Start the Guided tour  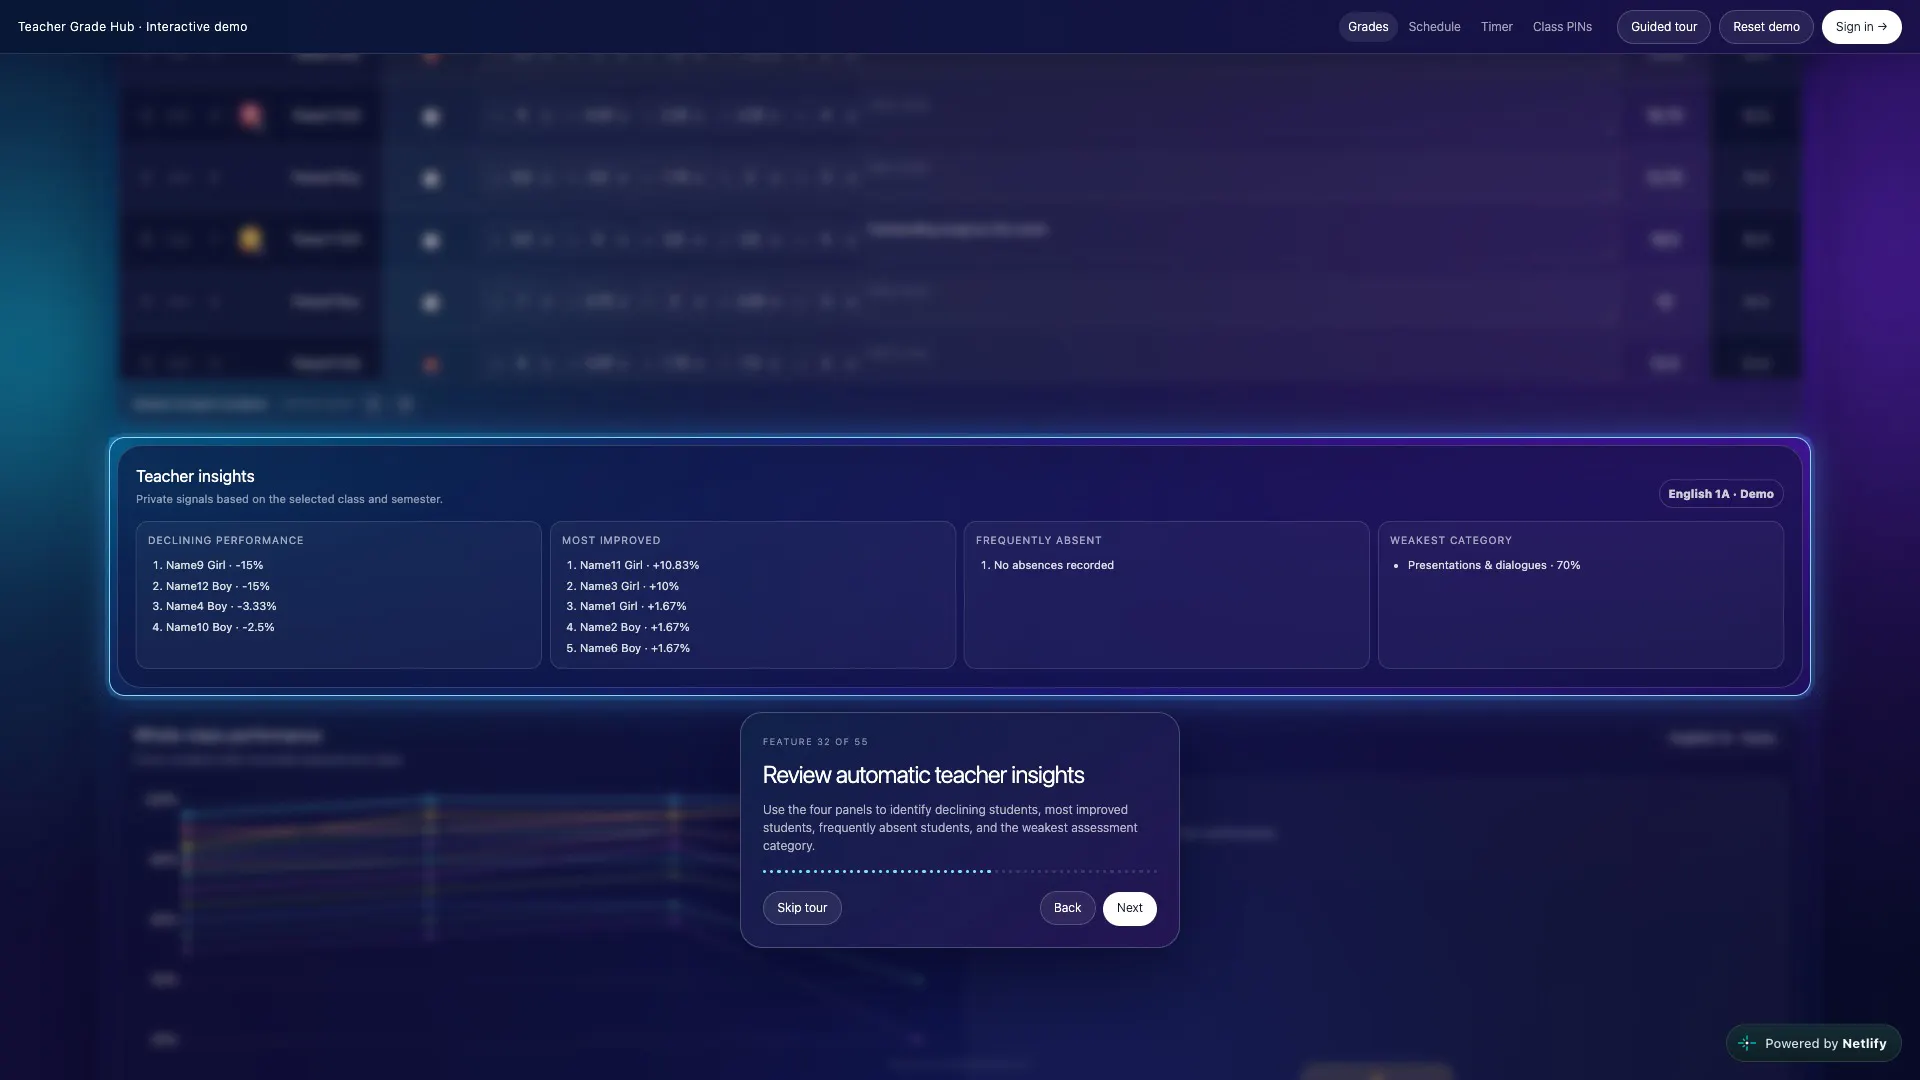tap(1663, 27)
